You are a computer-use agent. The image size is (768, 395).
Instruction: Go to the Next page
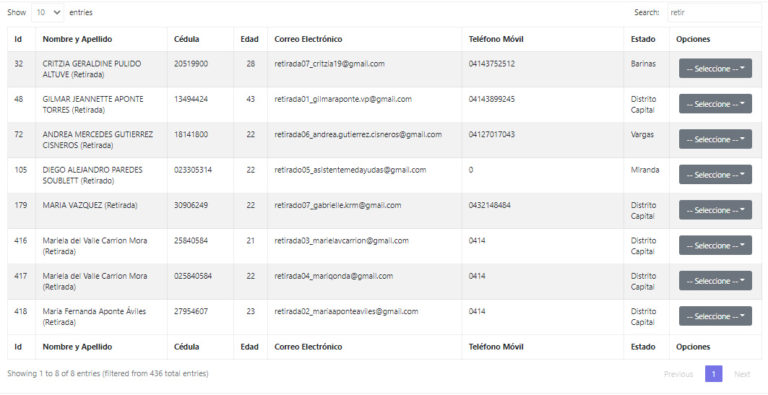point(742,374)
